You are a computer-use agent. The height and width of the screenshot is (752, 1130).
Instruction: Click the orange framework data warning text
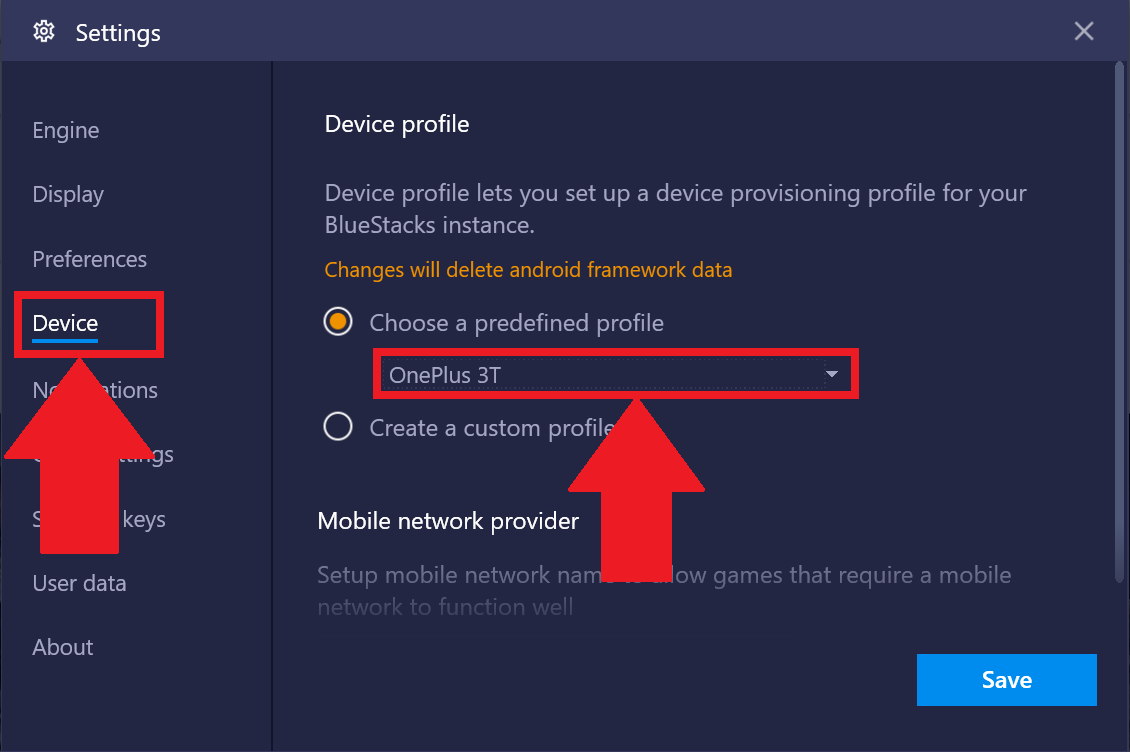(528, 270)
